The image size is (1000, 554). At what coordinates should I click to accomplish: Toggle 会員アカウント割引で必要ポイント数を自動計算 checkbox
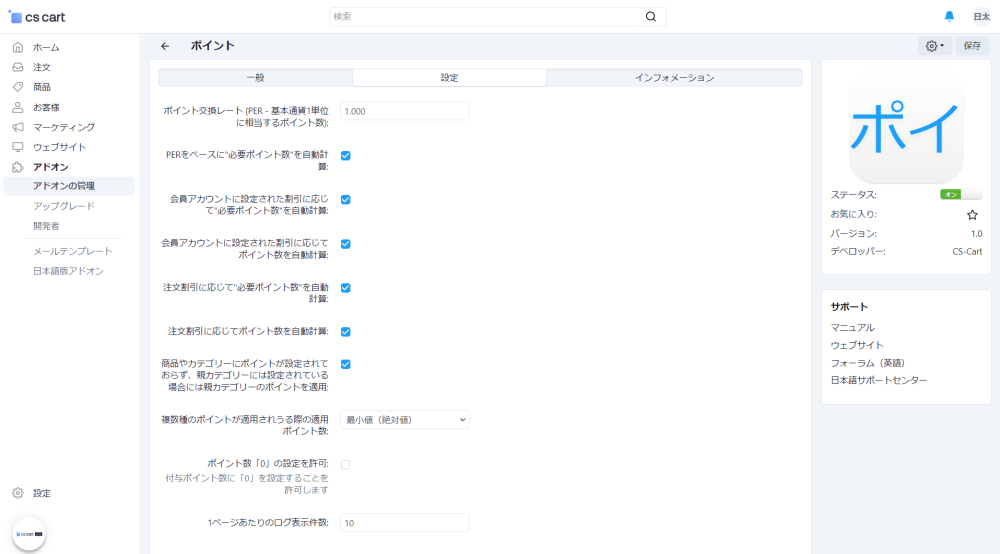(x=346, y=200)
